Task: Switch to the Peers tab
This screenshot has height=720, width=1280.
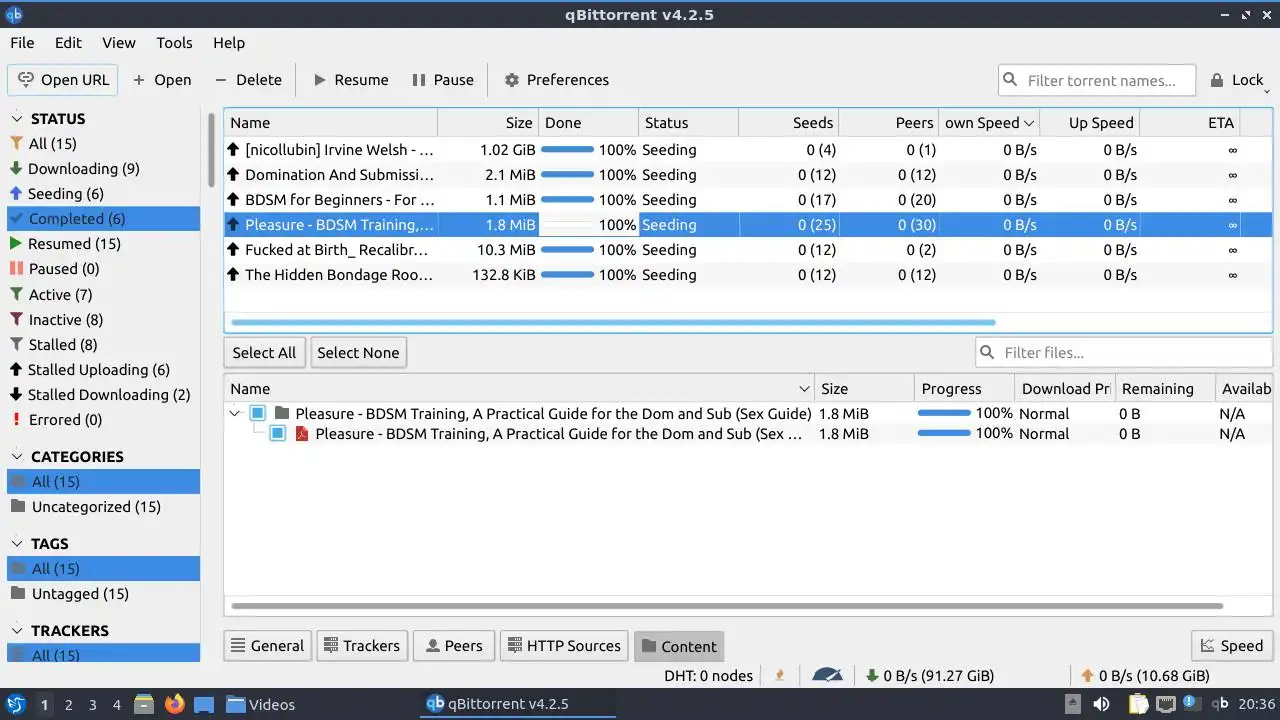Action: point(453,646)
